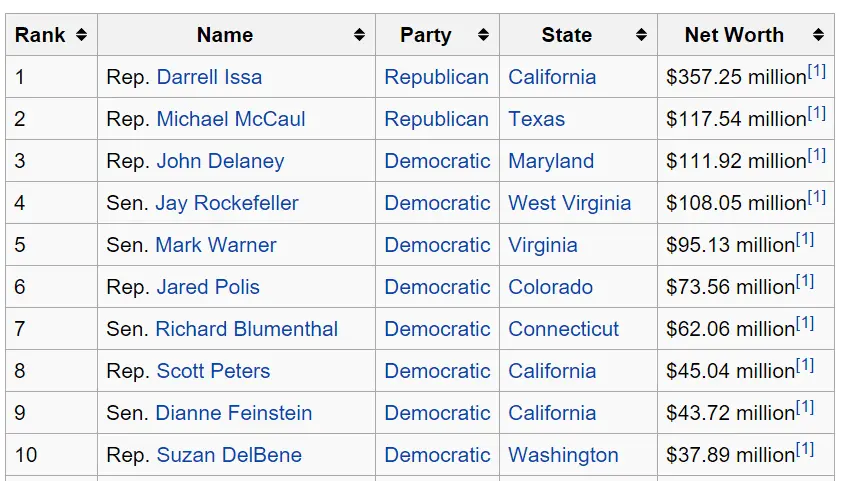
Task: Click sort arrows in Name header
Action: 359,35
